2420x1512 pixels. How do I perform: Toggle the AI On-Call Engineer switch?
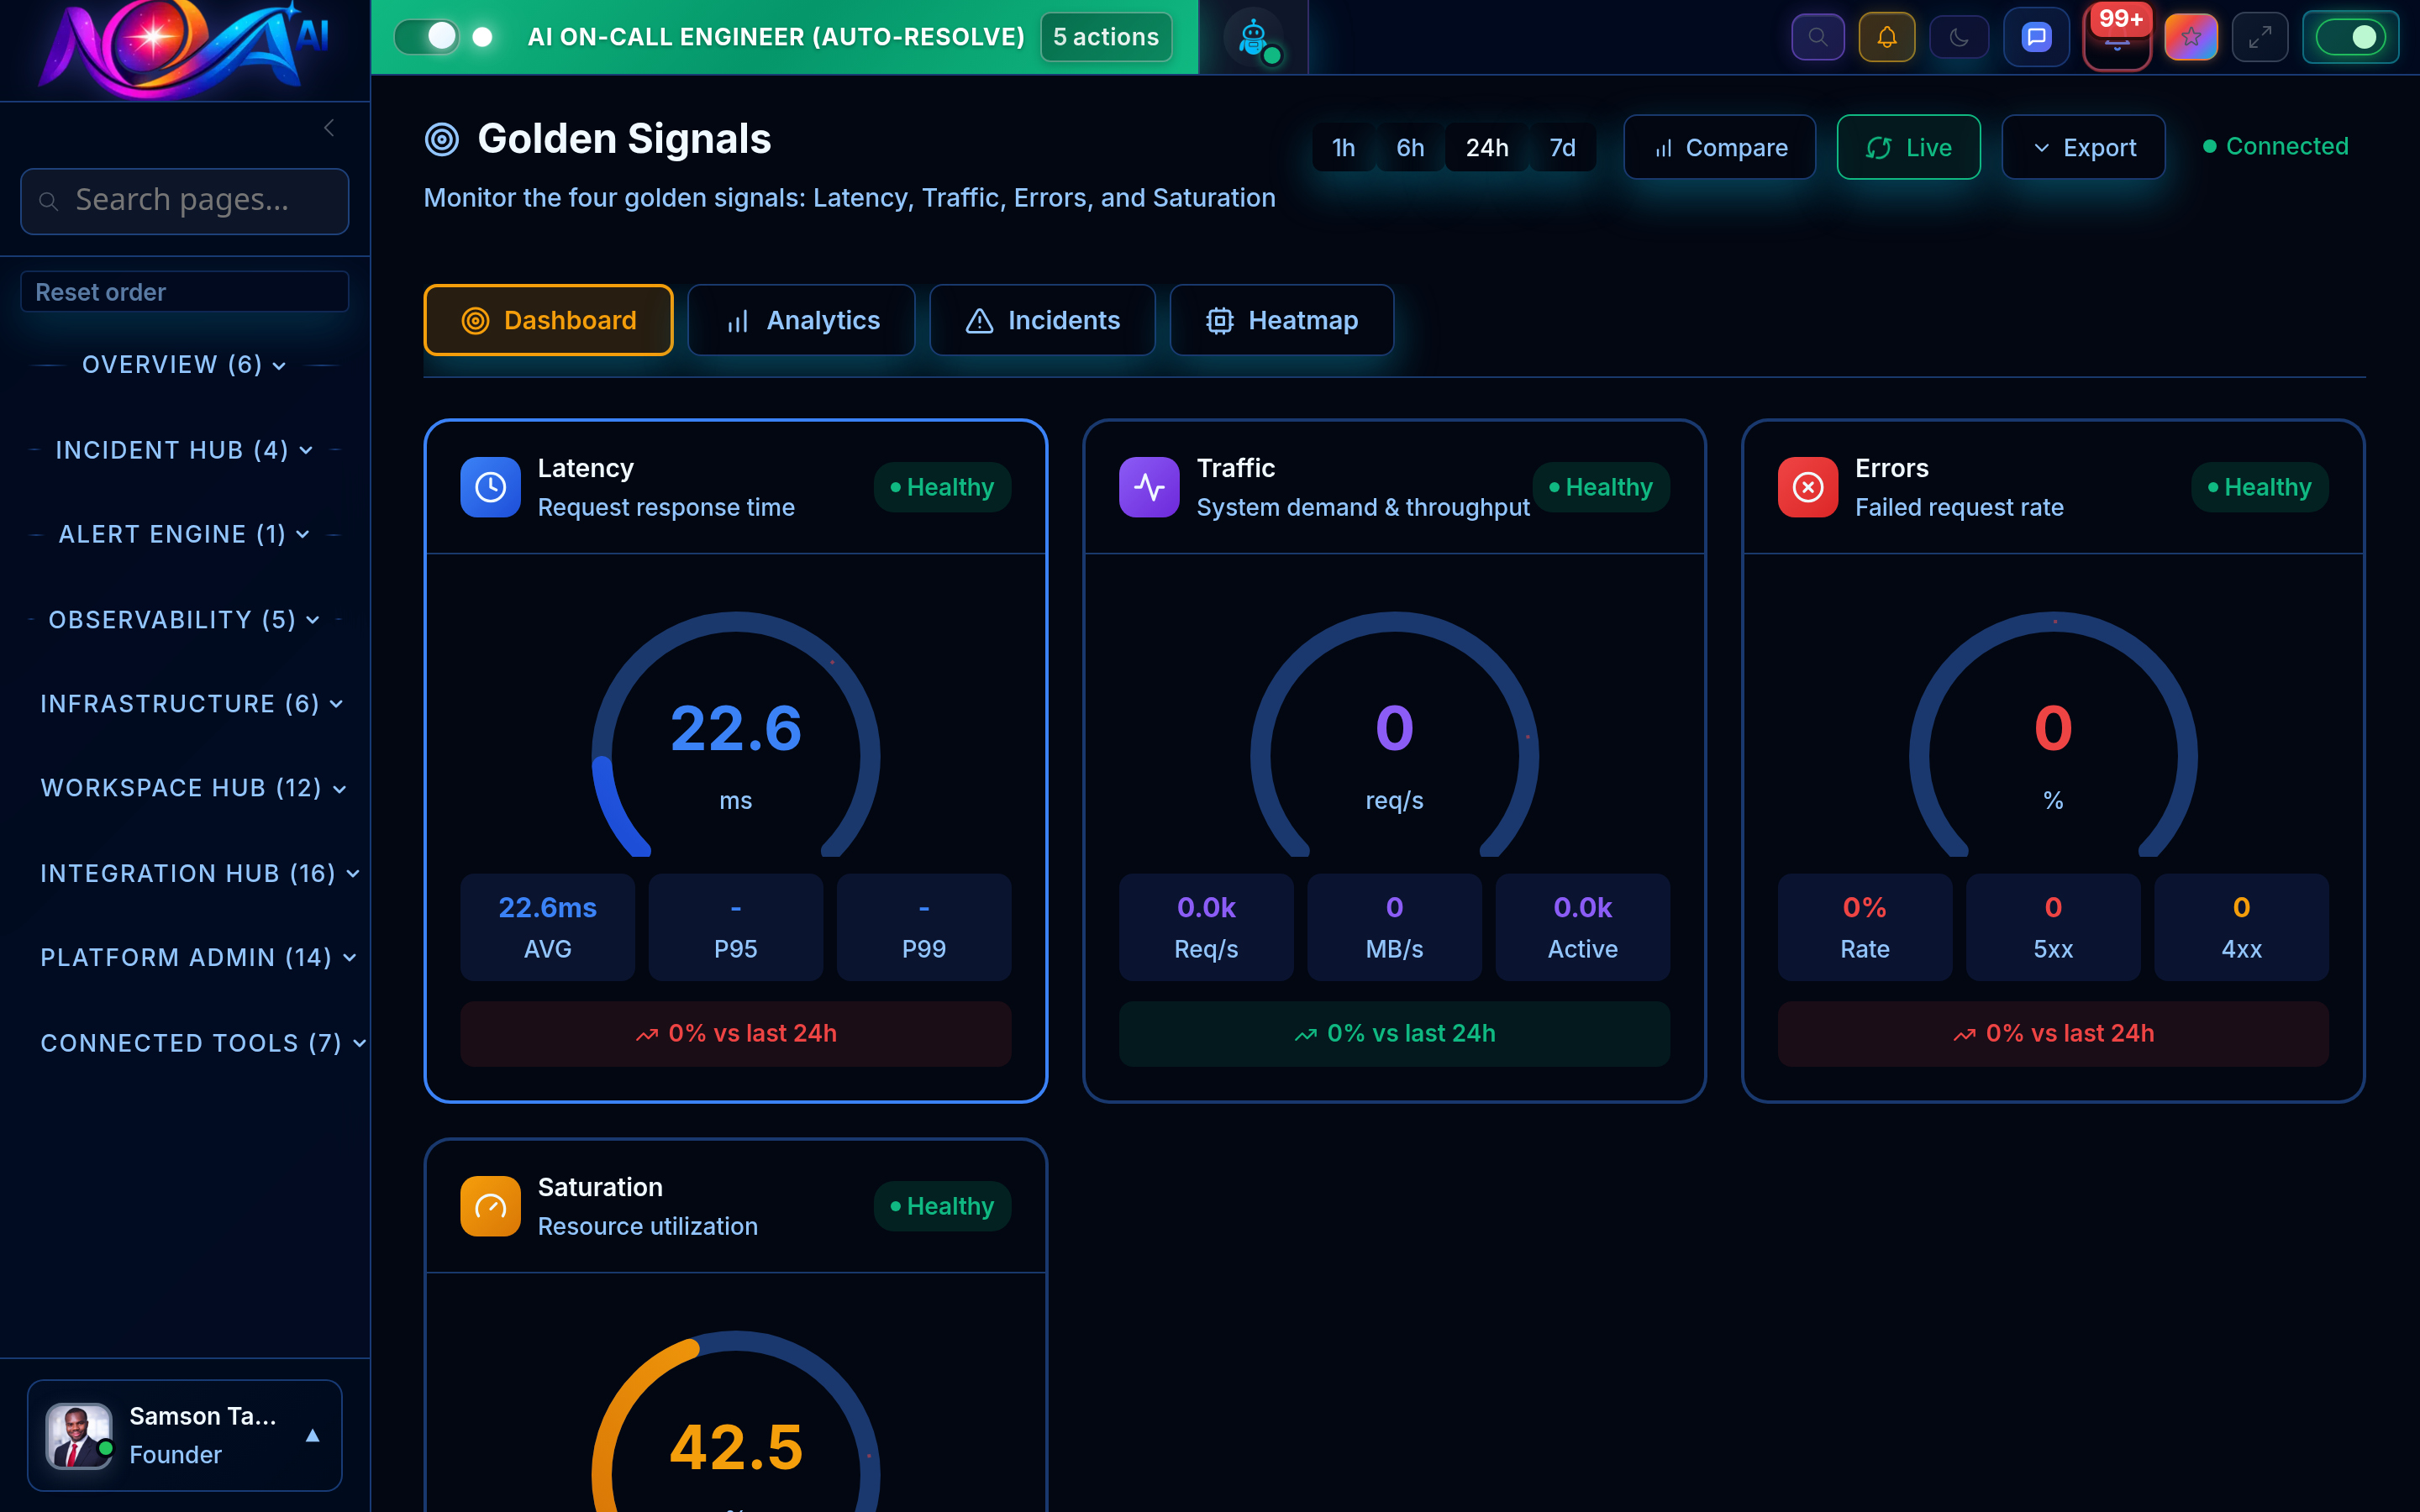[427, 36]
